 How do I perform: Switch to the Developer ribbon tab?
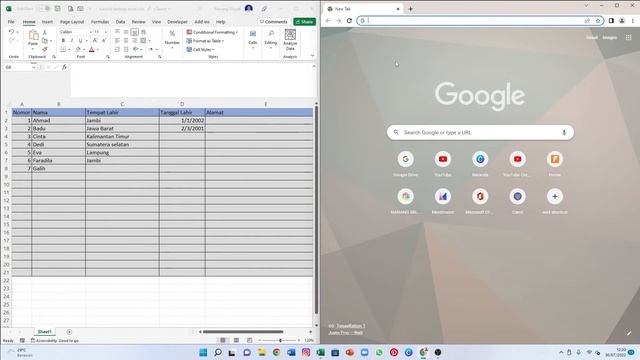click(178, 22)
